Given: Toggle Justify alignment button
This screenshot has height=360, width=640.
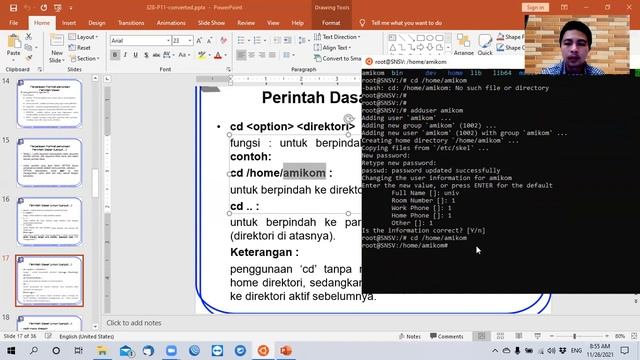Looking at the screenshot, I should tap(272, 55).
